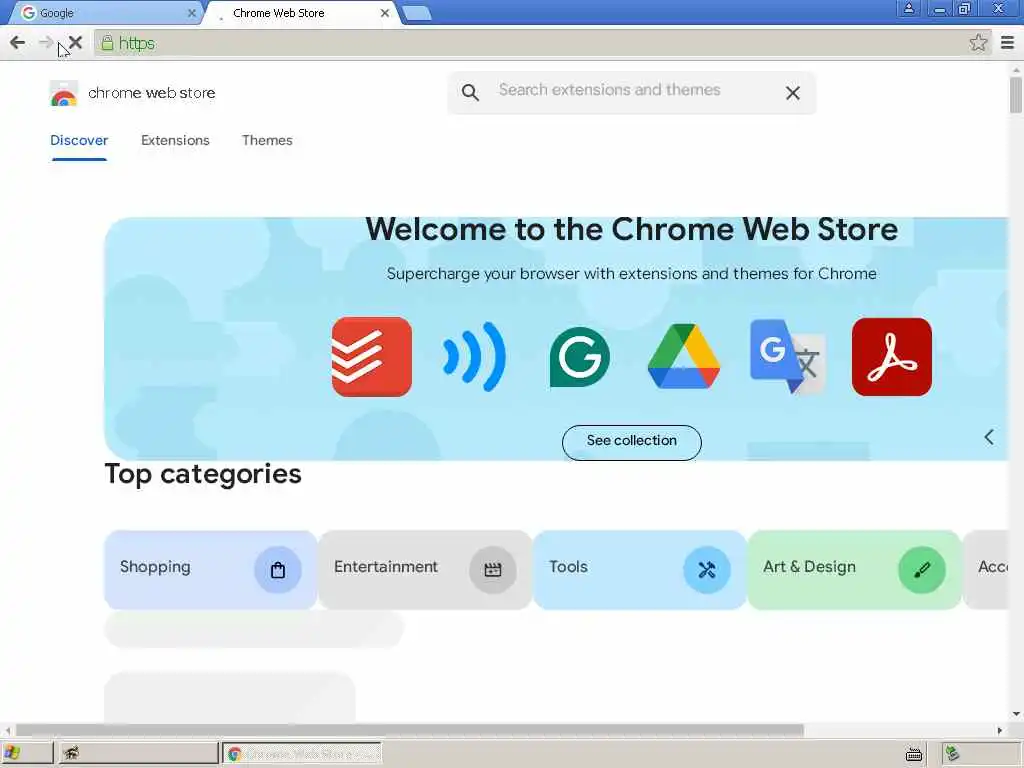Click the Start button on the taskbar
The image size is (1024, 768).
tap(26, 753)
